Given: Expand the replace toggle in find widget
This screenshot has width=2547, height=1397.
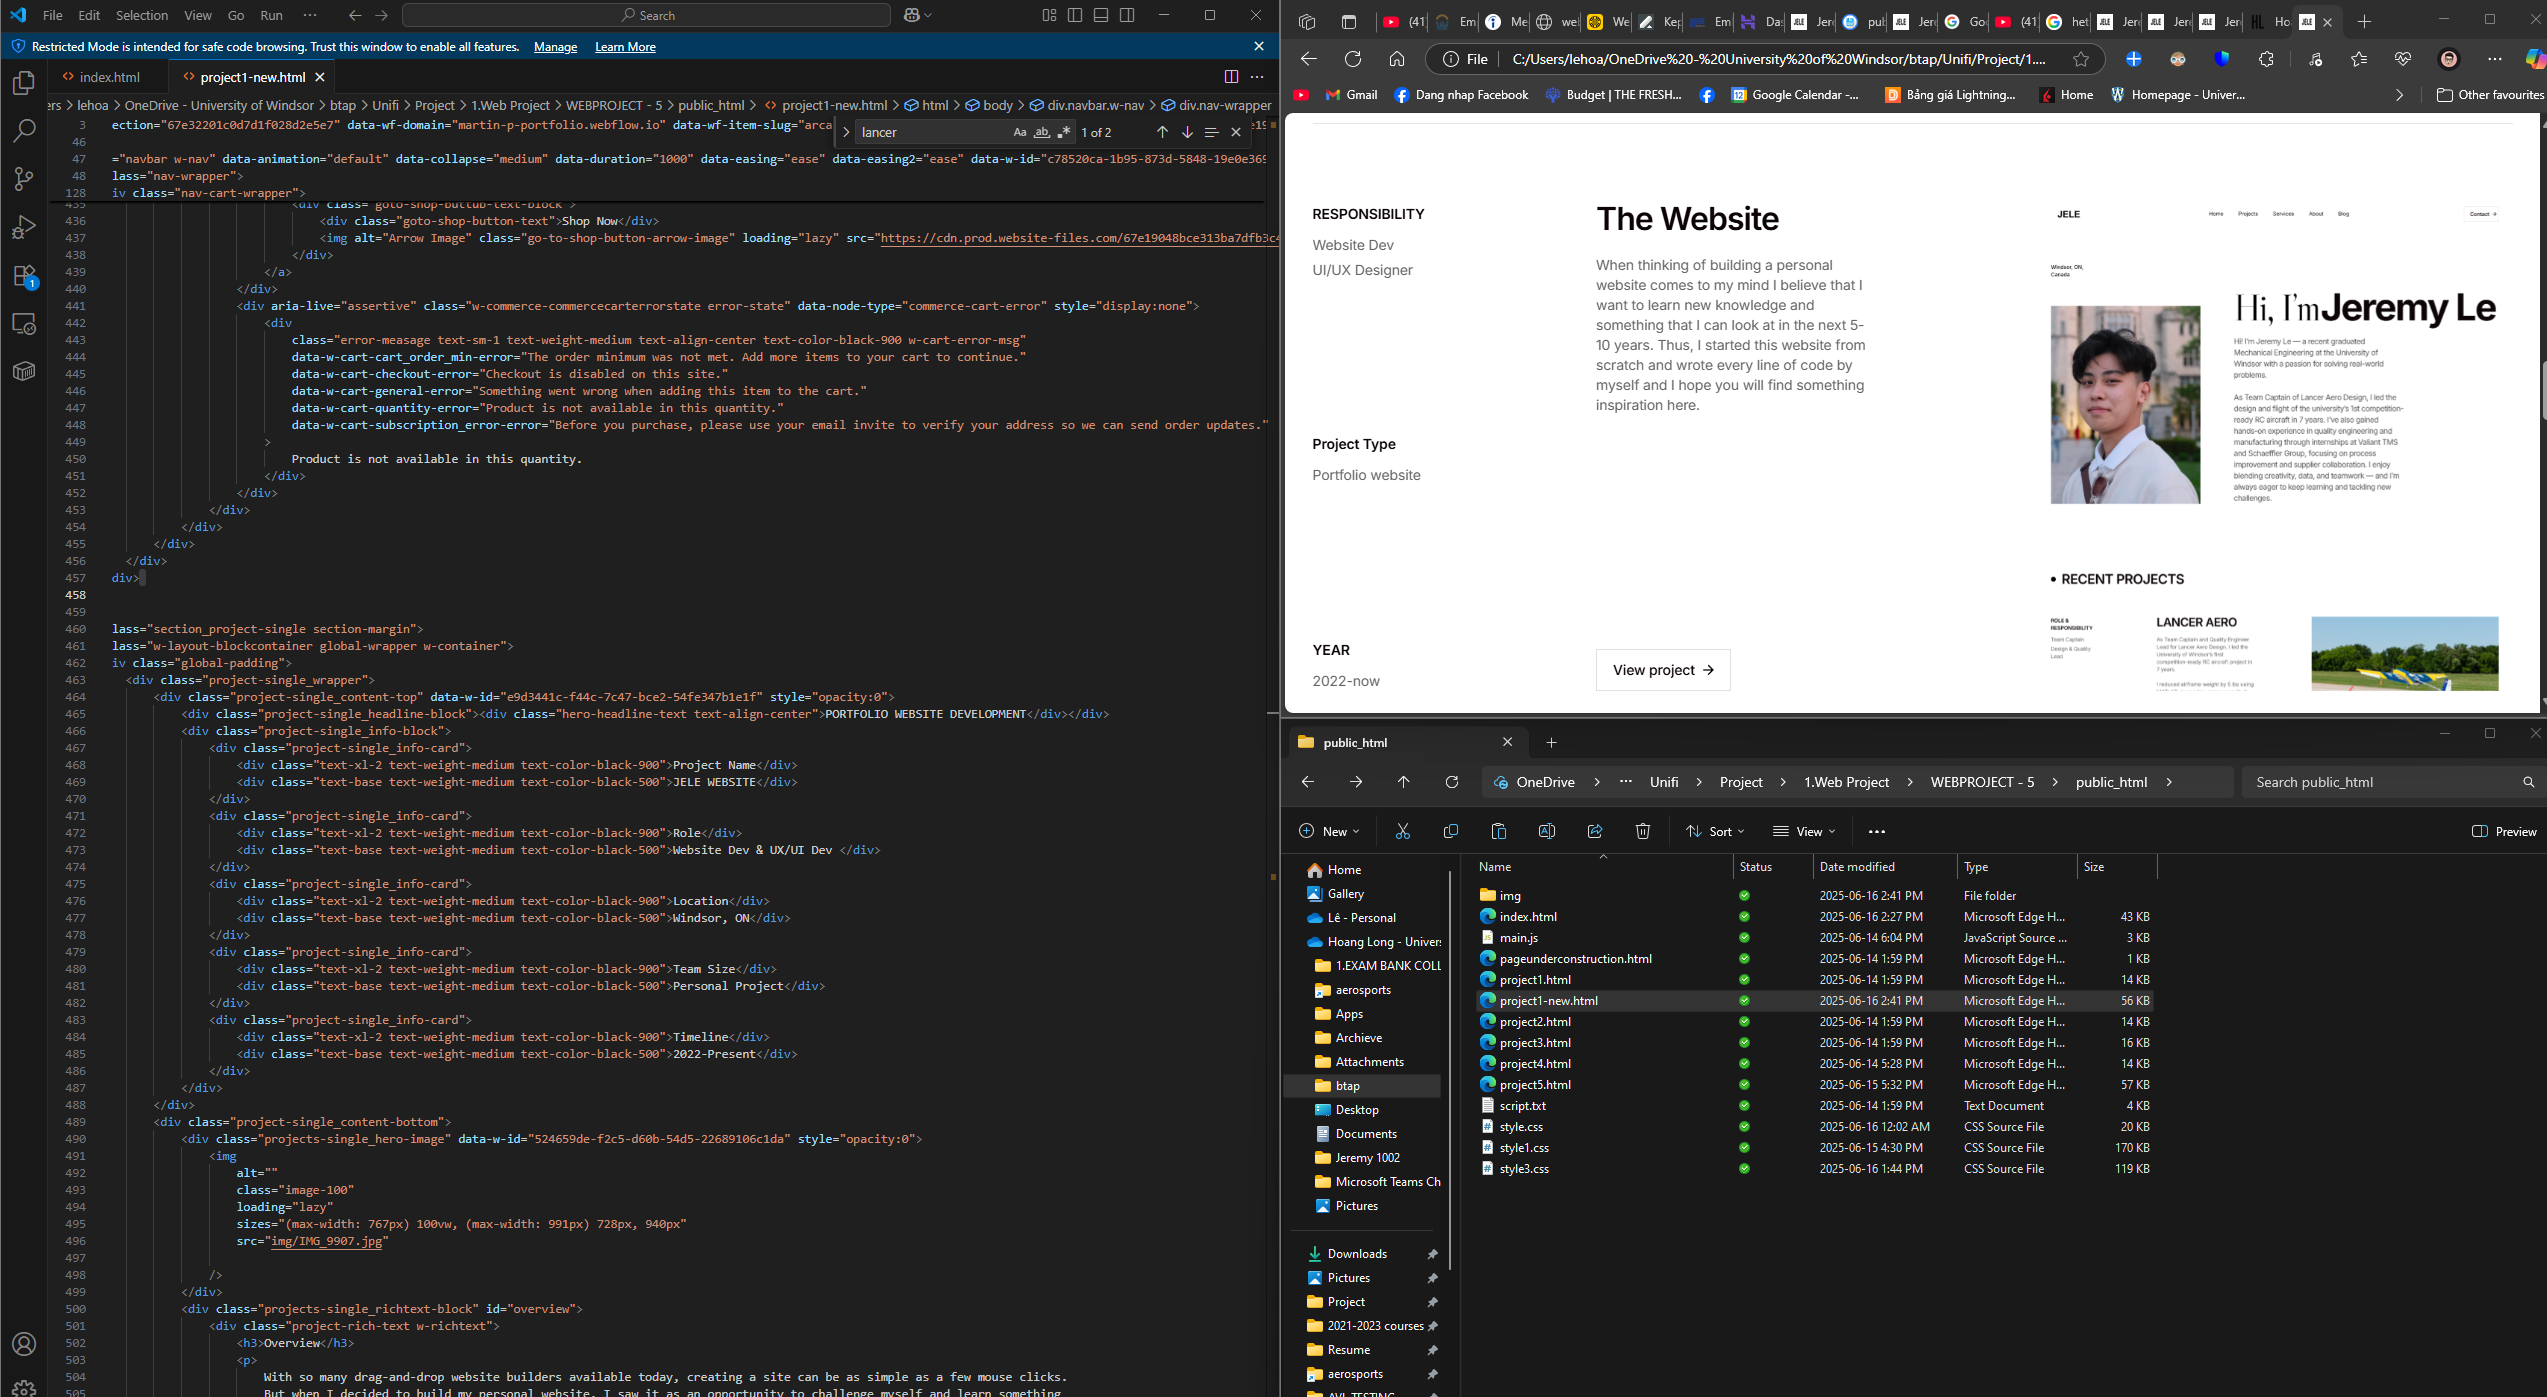Looking at the screenshot, I should (846, 132).
